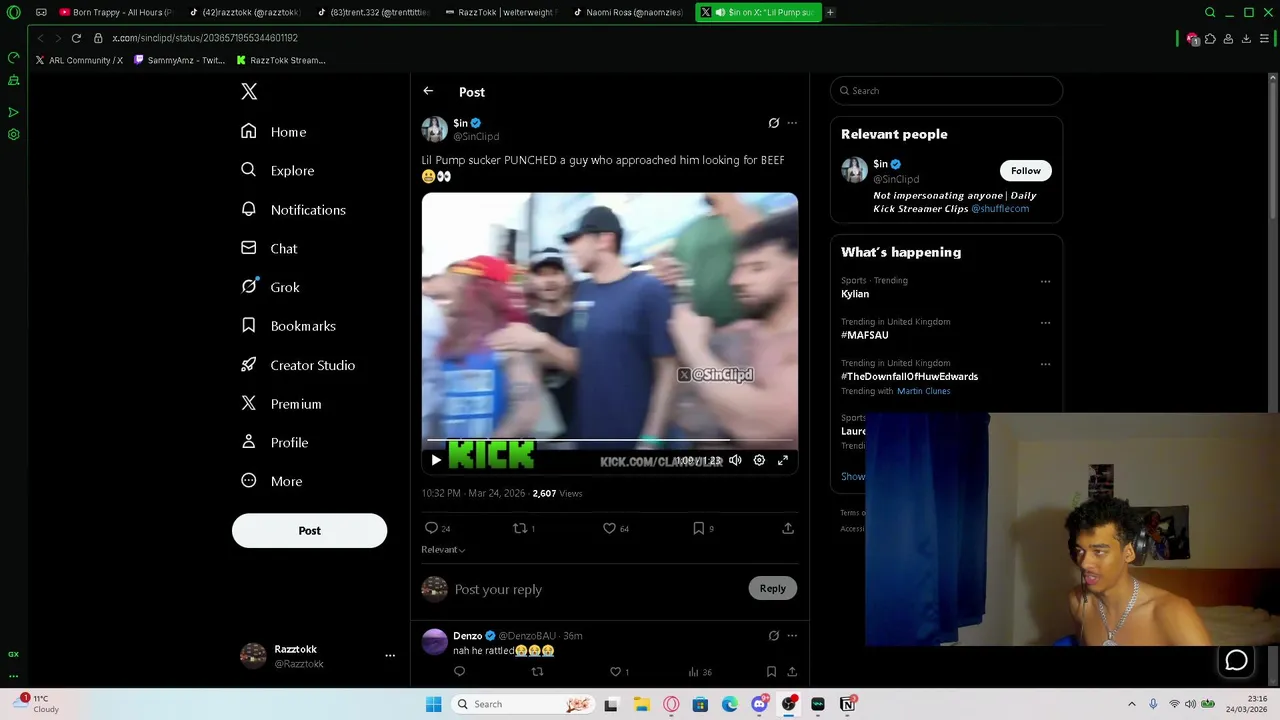1280x720 pixels.
Task: Click the X search box
Action: pyautogui.click(x=946, y=91)
